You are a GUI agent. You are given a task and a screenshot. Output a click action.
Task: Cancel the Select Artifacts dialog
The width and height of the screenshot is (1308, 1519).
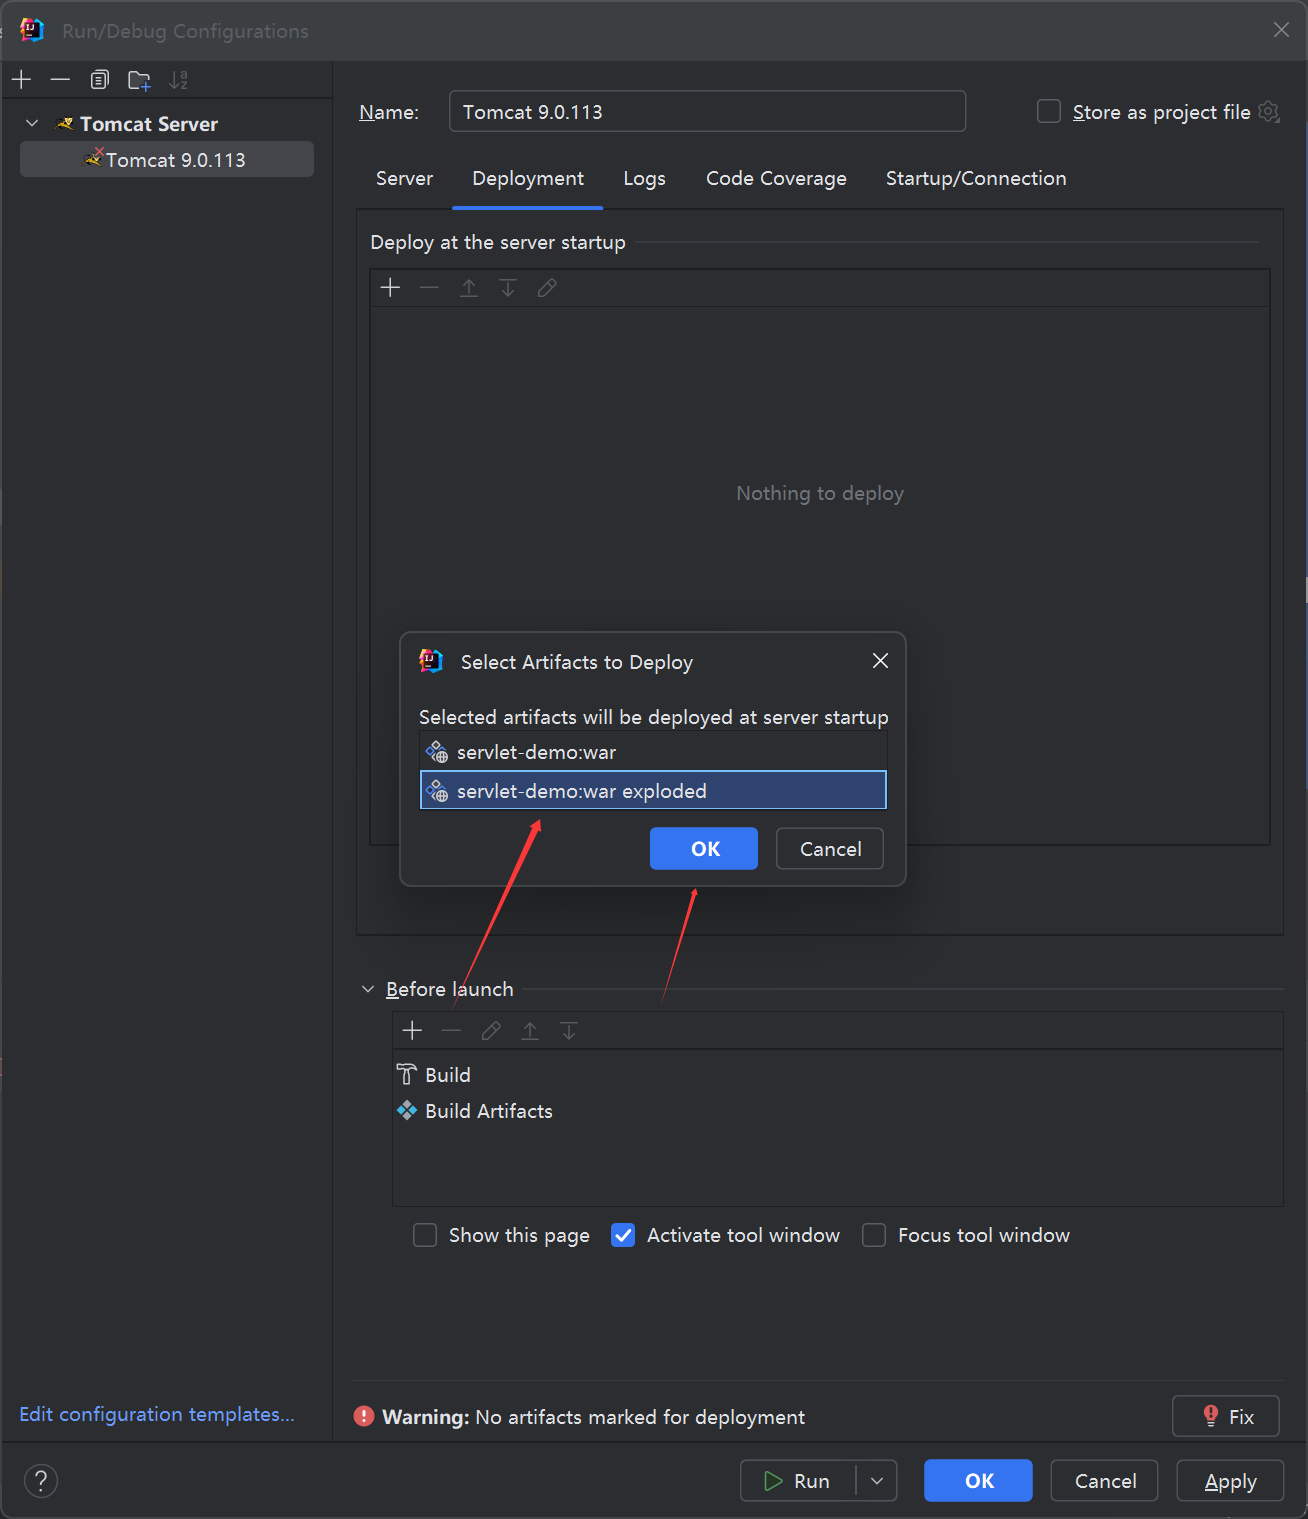click(830, 849)
